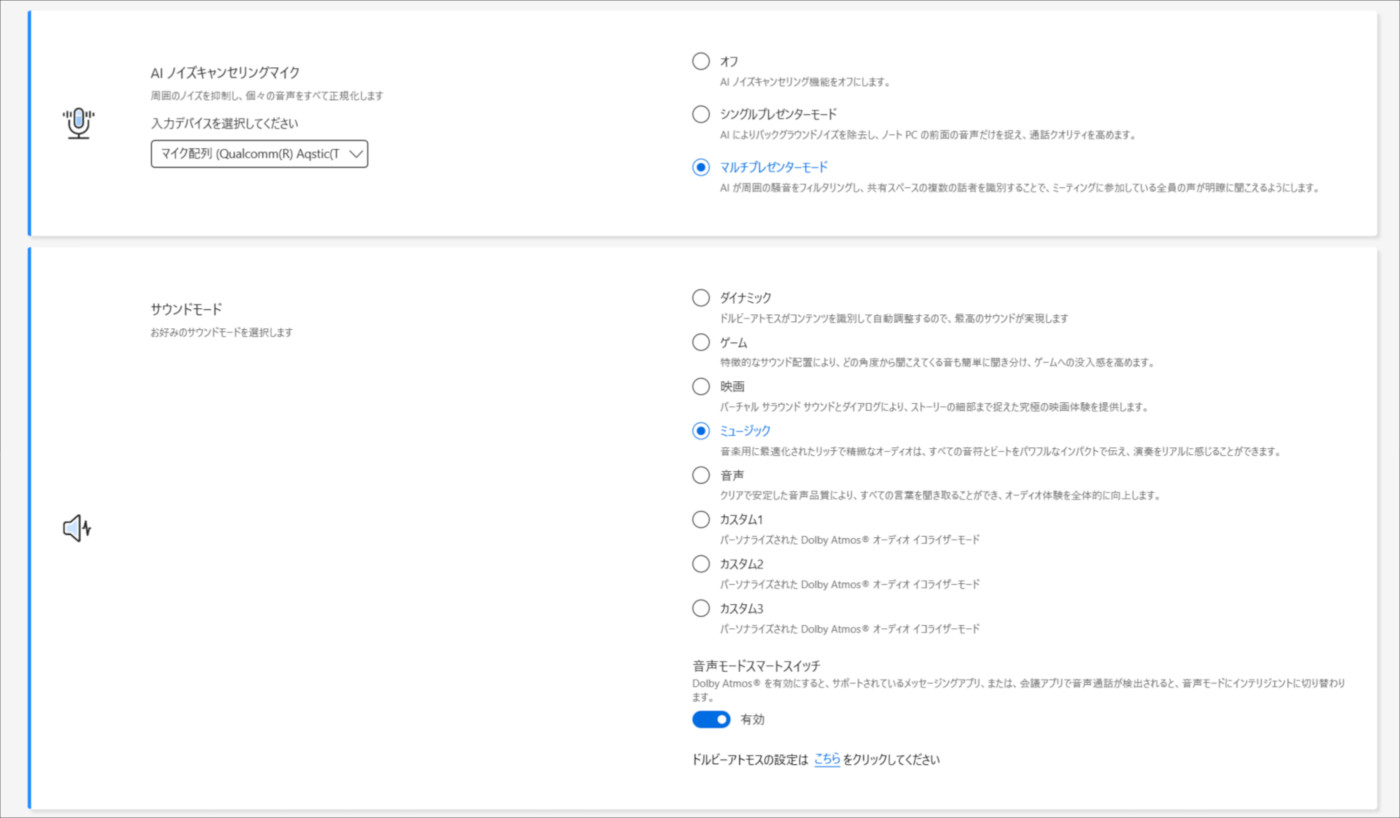
Task: Click the speaker icon next to サウンドモード
Action: pos(76,528)
